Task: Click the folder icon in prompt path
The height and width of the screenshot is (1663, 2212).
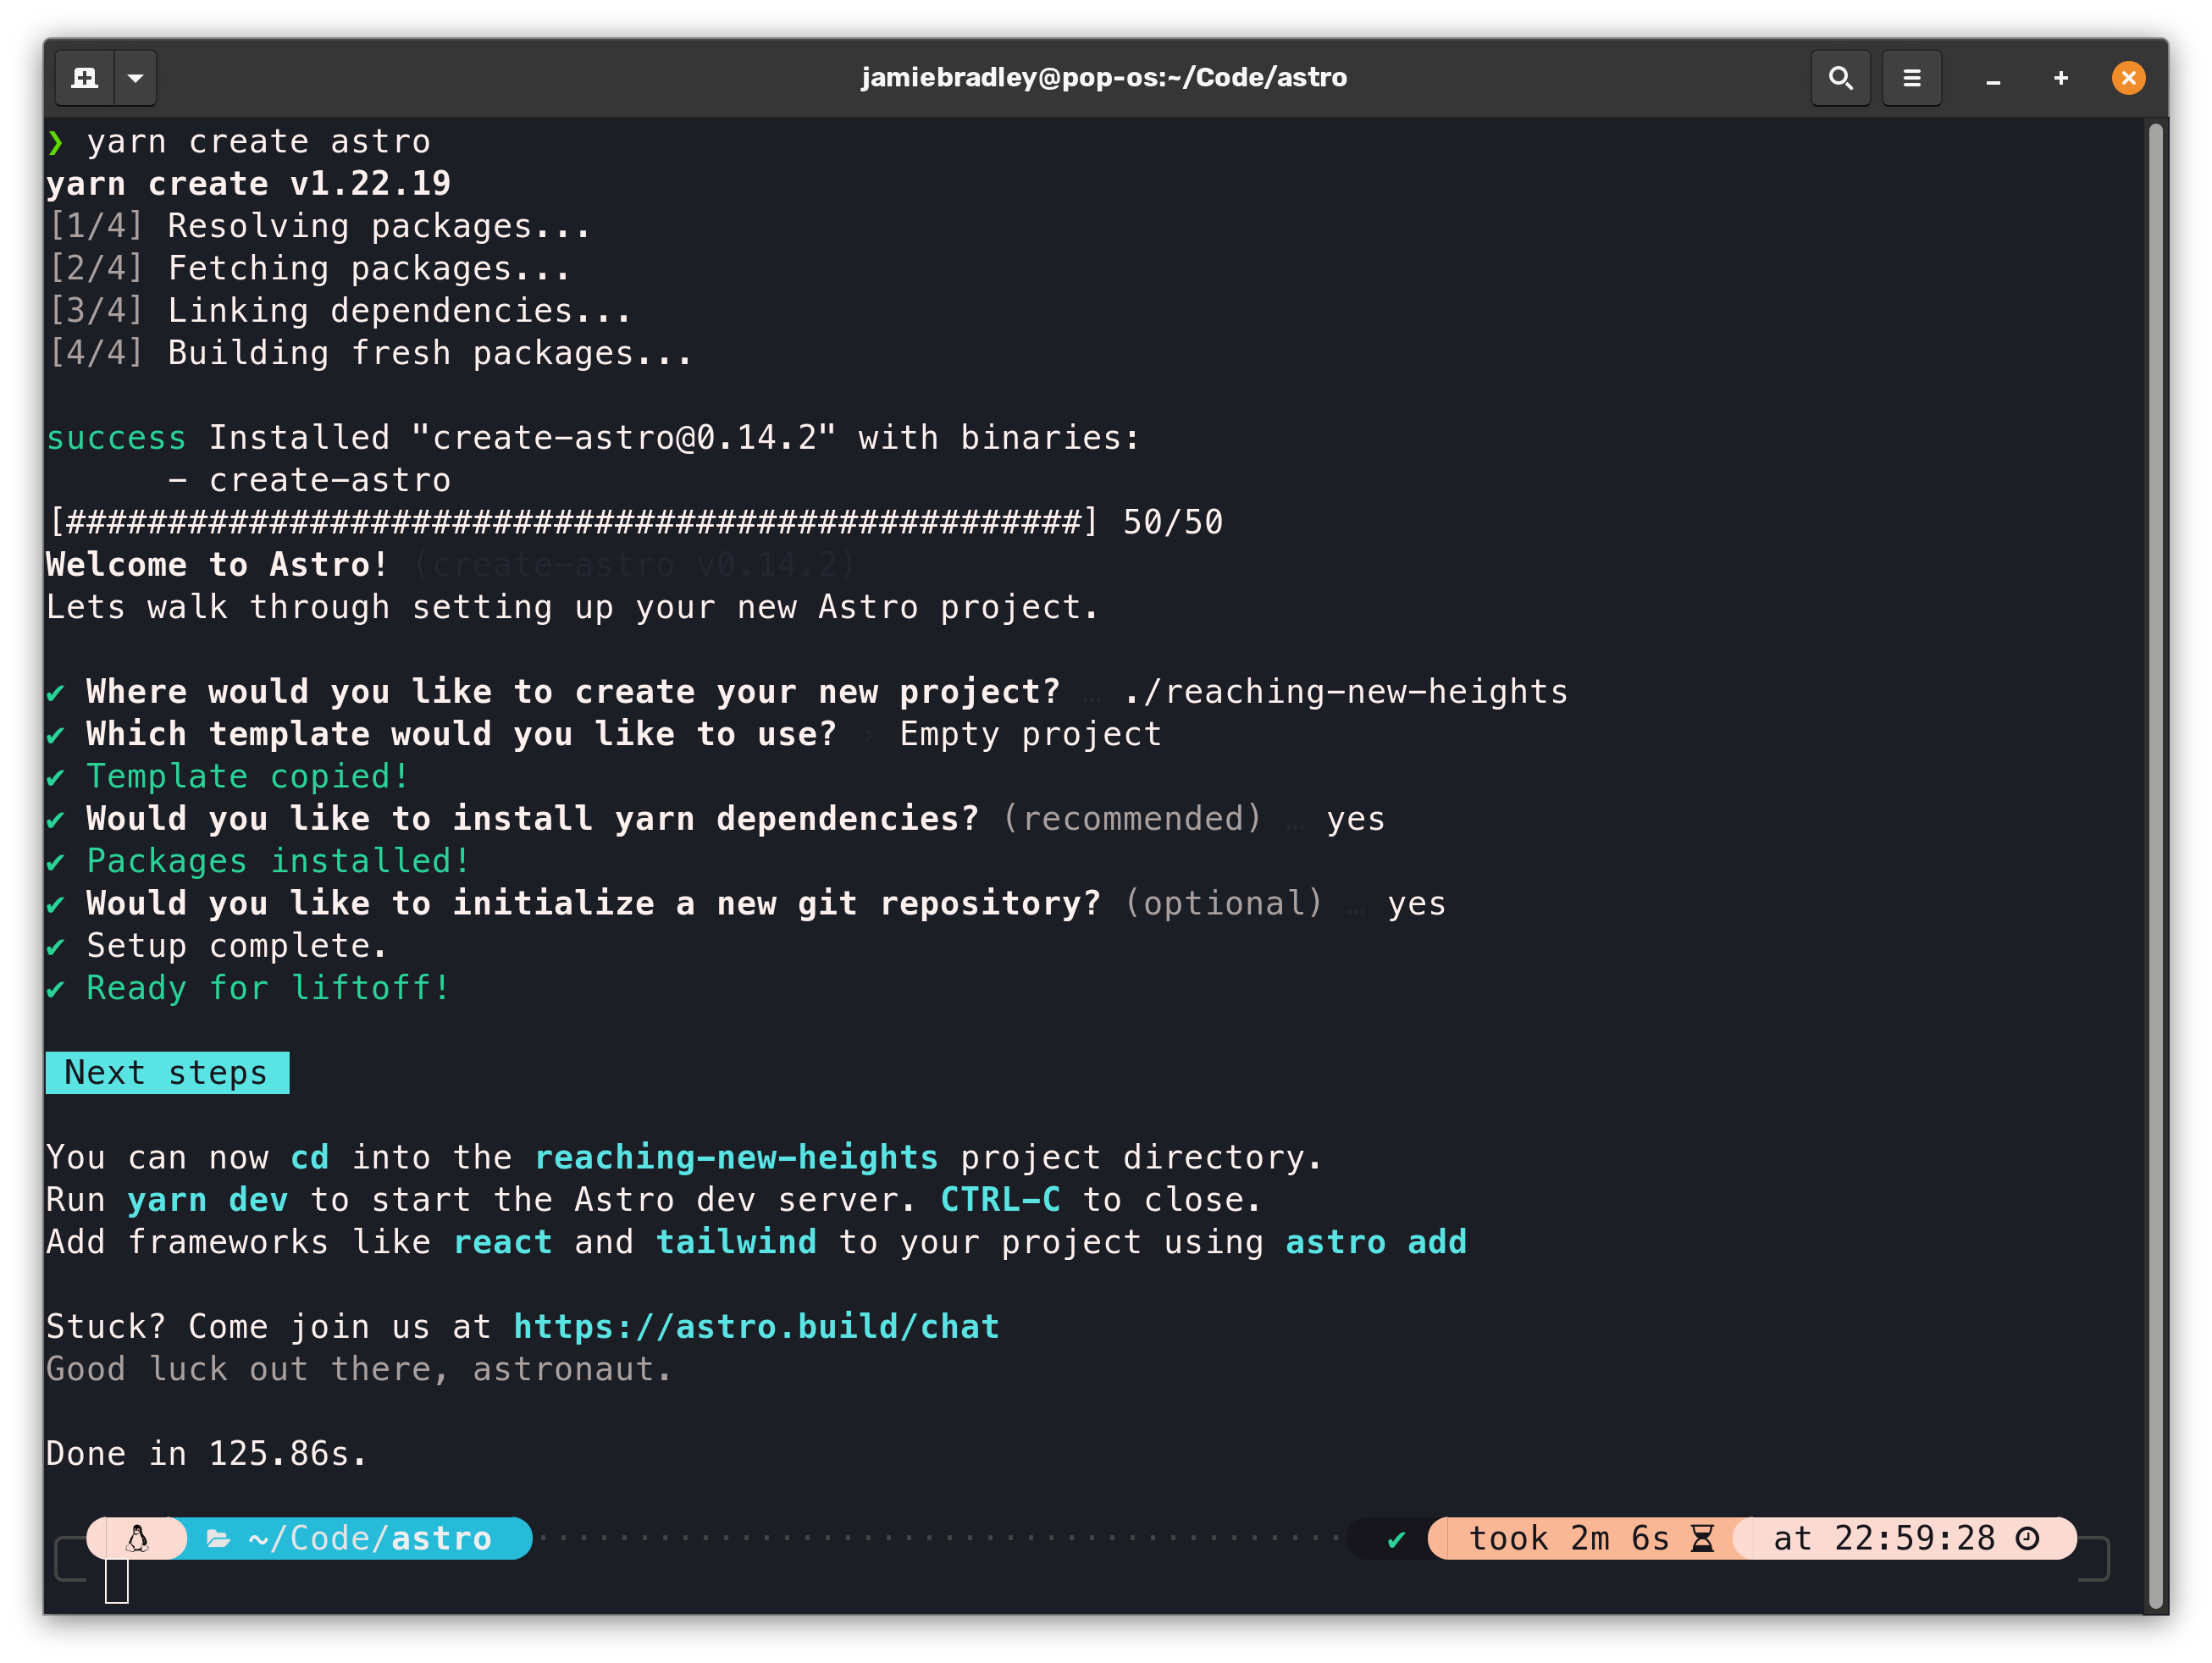Action: tap(218, 1538)
